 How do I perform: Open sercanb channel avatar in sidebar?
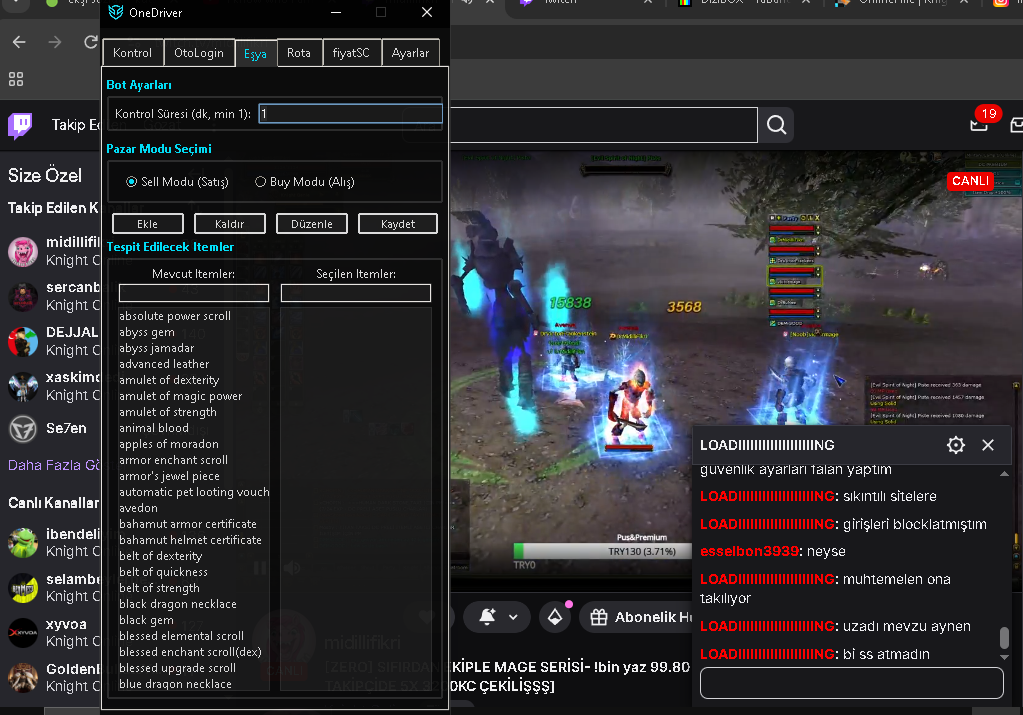[x=23, y=297]
